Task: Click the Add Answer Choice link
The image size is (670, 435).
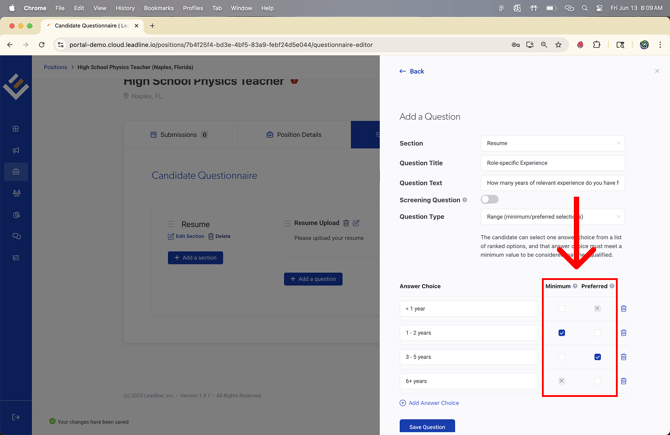Action: tap(430, 403)
